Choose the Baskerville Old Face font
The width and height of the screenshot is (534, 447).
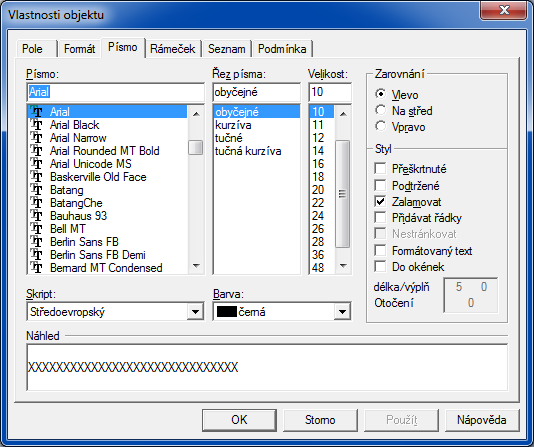pyautogui.click(x=107, y=177)
